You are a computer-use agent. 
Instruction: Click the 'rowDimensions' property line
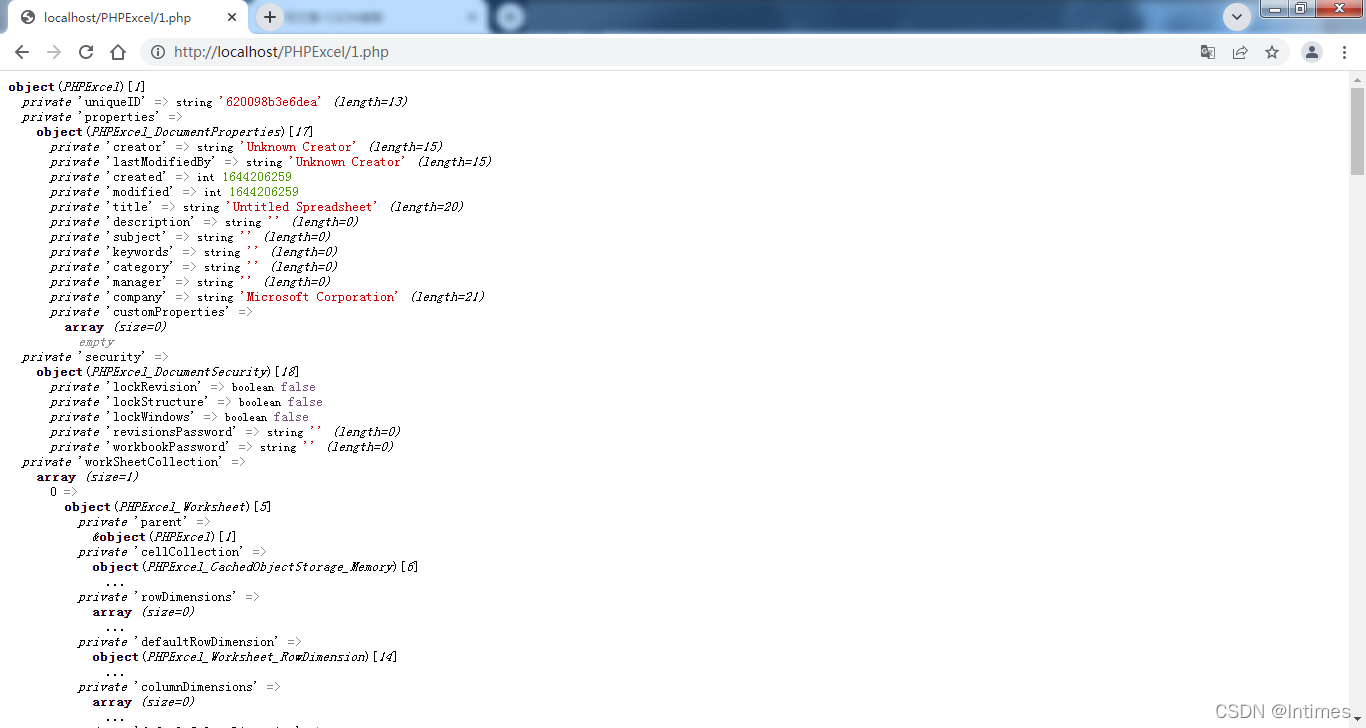[169, 597]
